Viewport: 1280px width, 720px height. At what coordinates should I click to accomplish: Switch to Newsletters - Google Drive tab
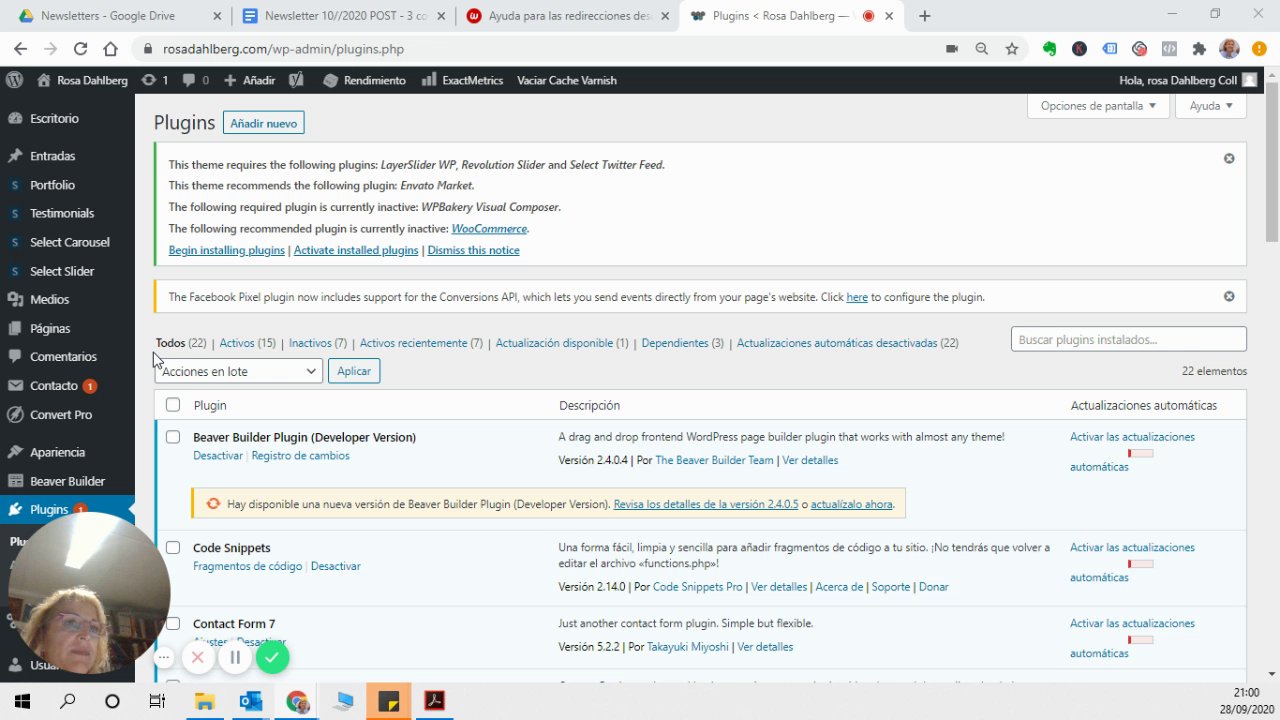(120, 16)
